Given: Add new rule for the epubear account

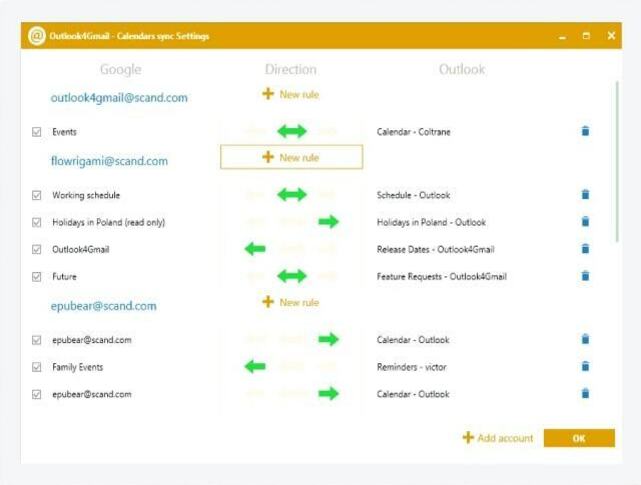Looking at the screenshot, I should (291, 302).
